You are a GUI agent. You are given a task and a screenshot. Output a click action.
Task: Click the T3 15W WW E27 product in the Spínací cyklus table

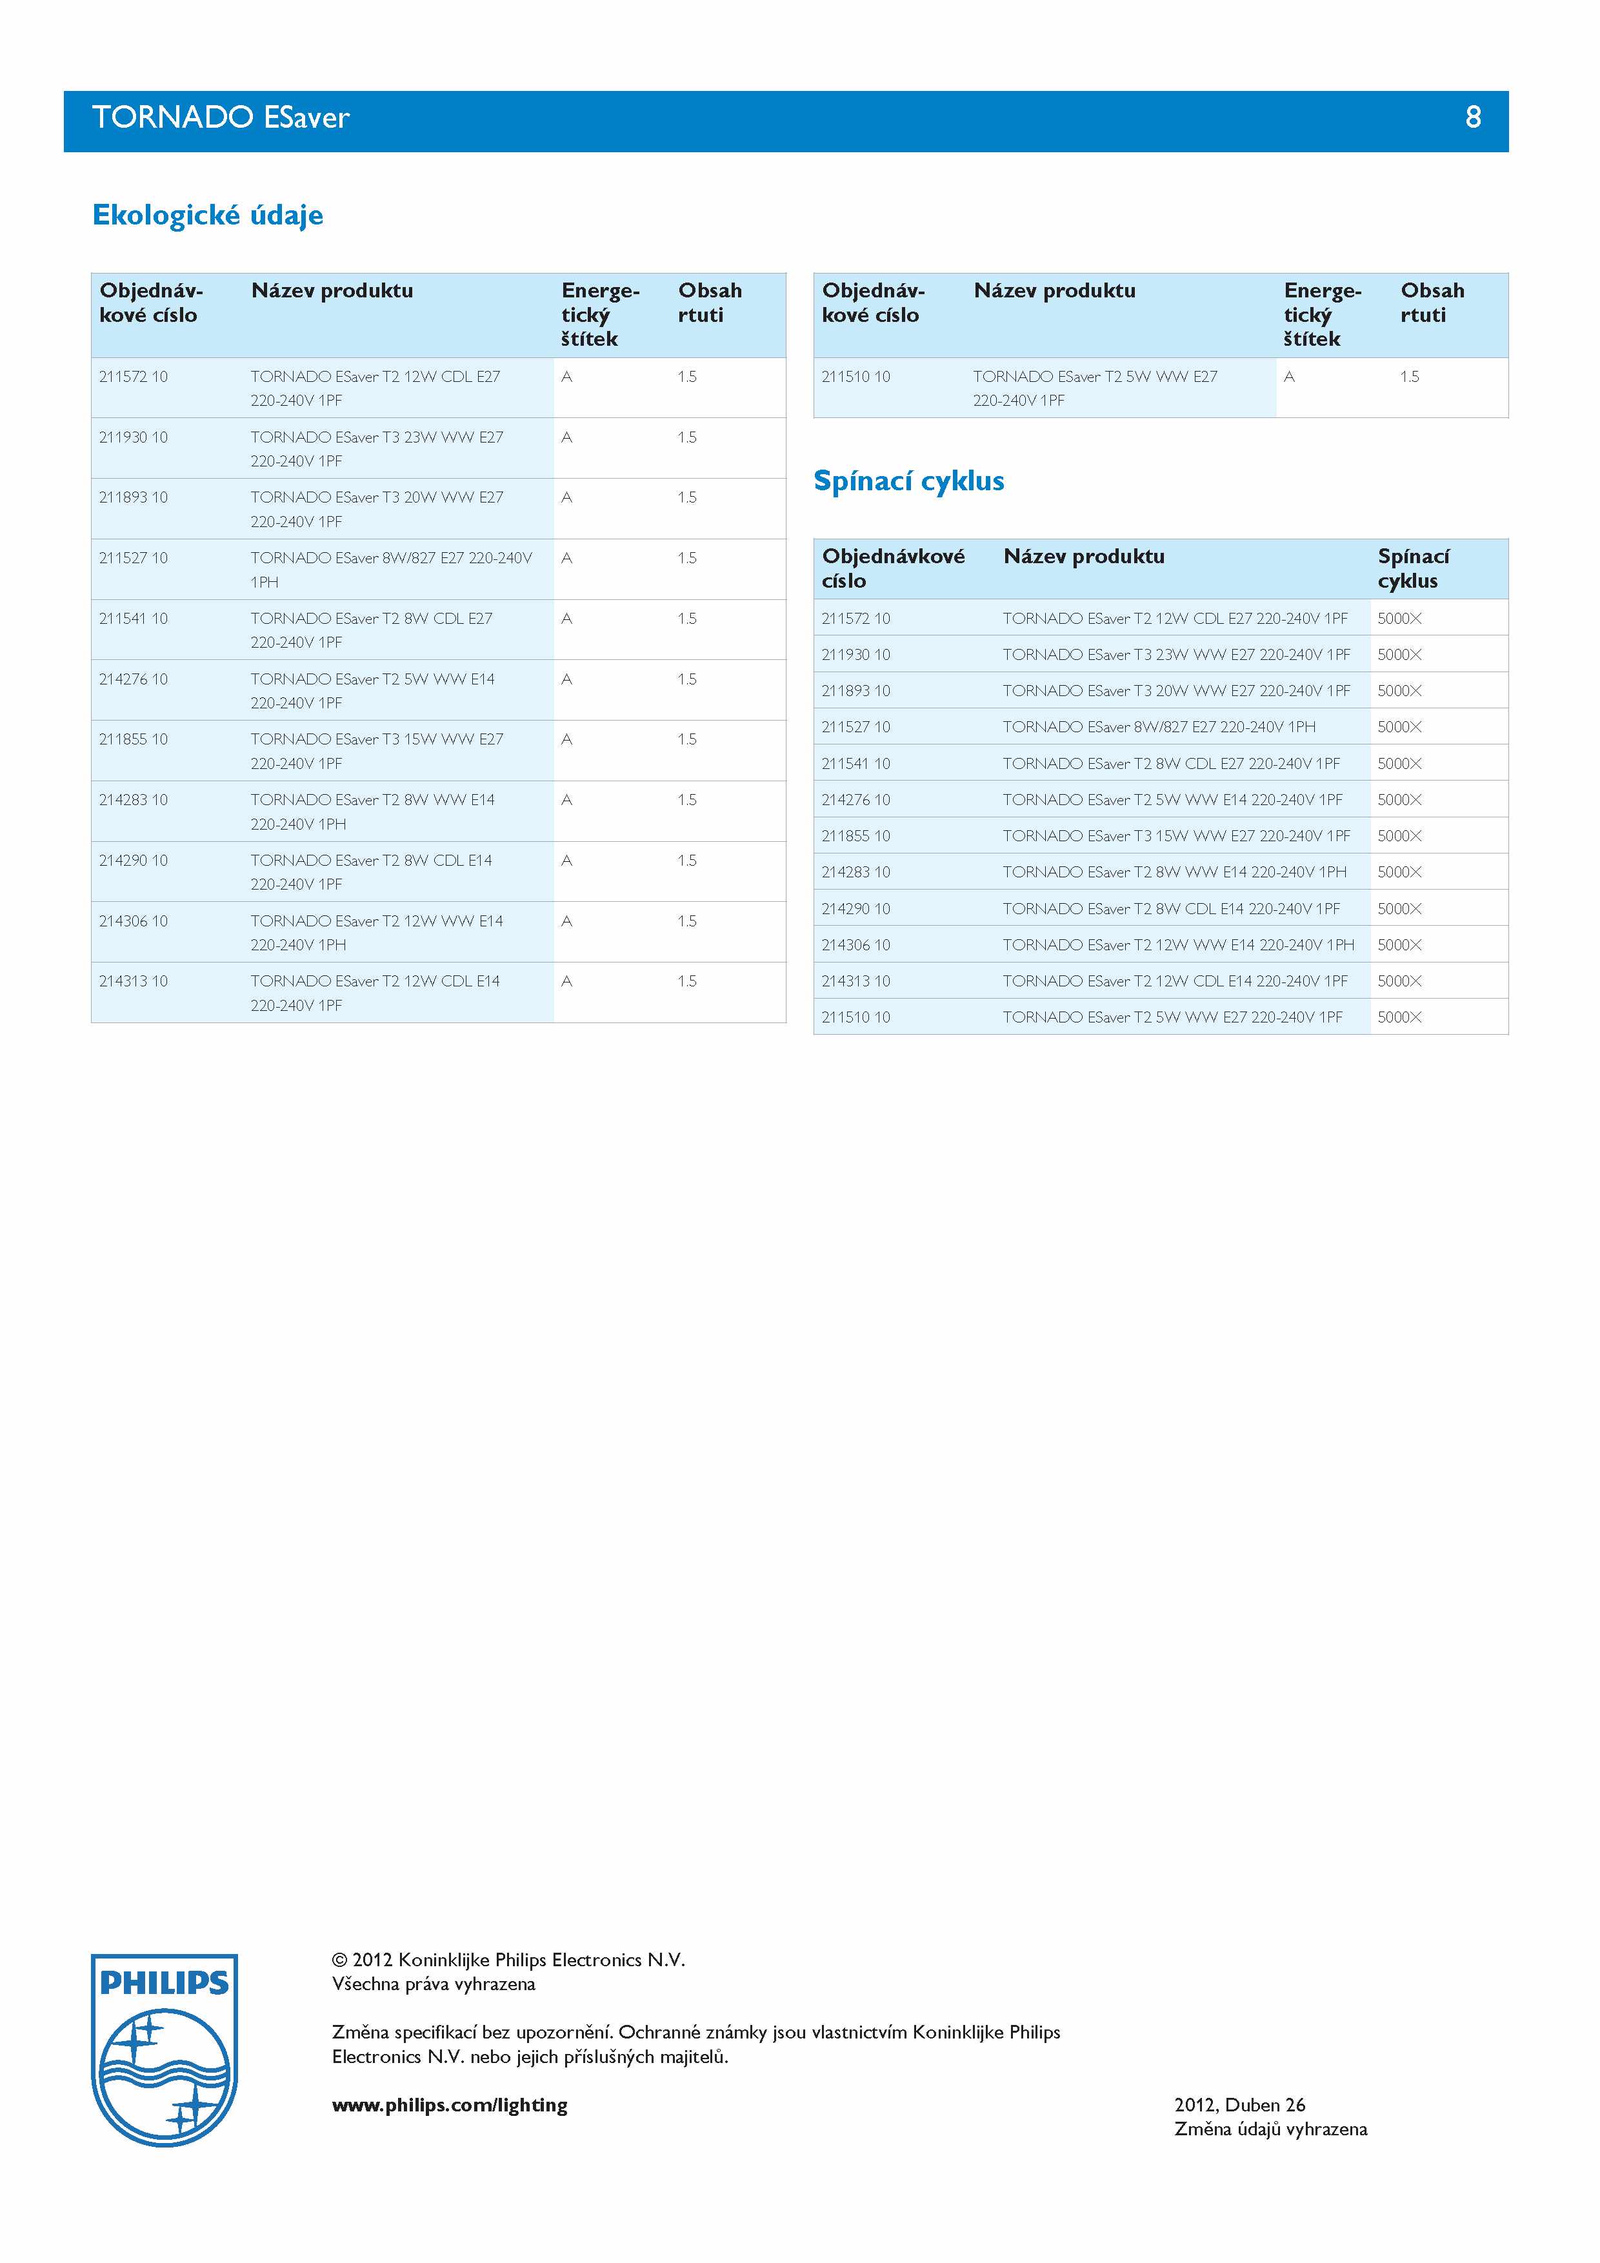(x=1175, y=836)
